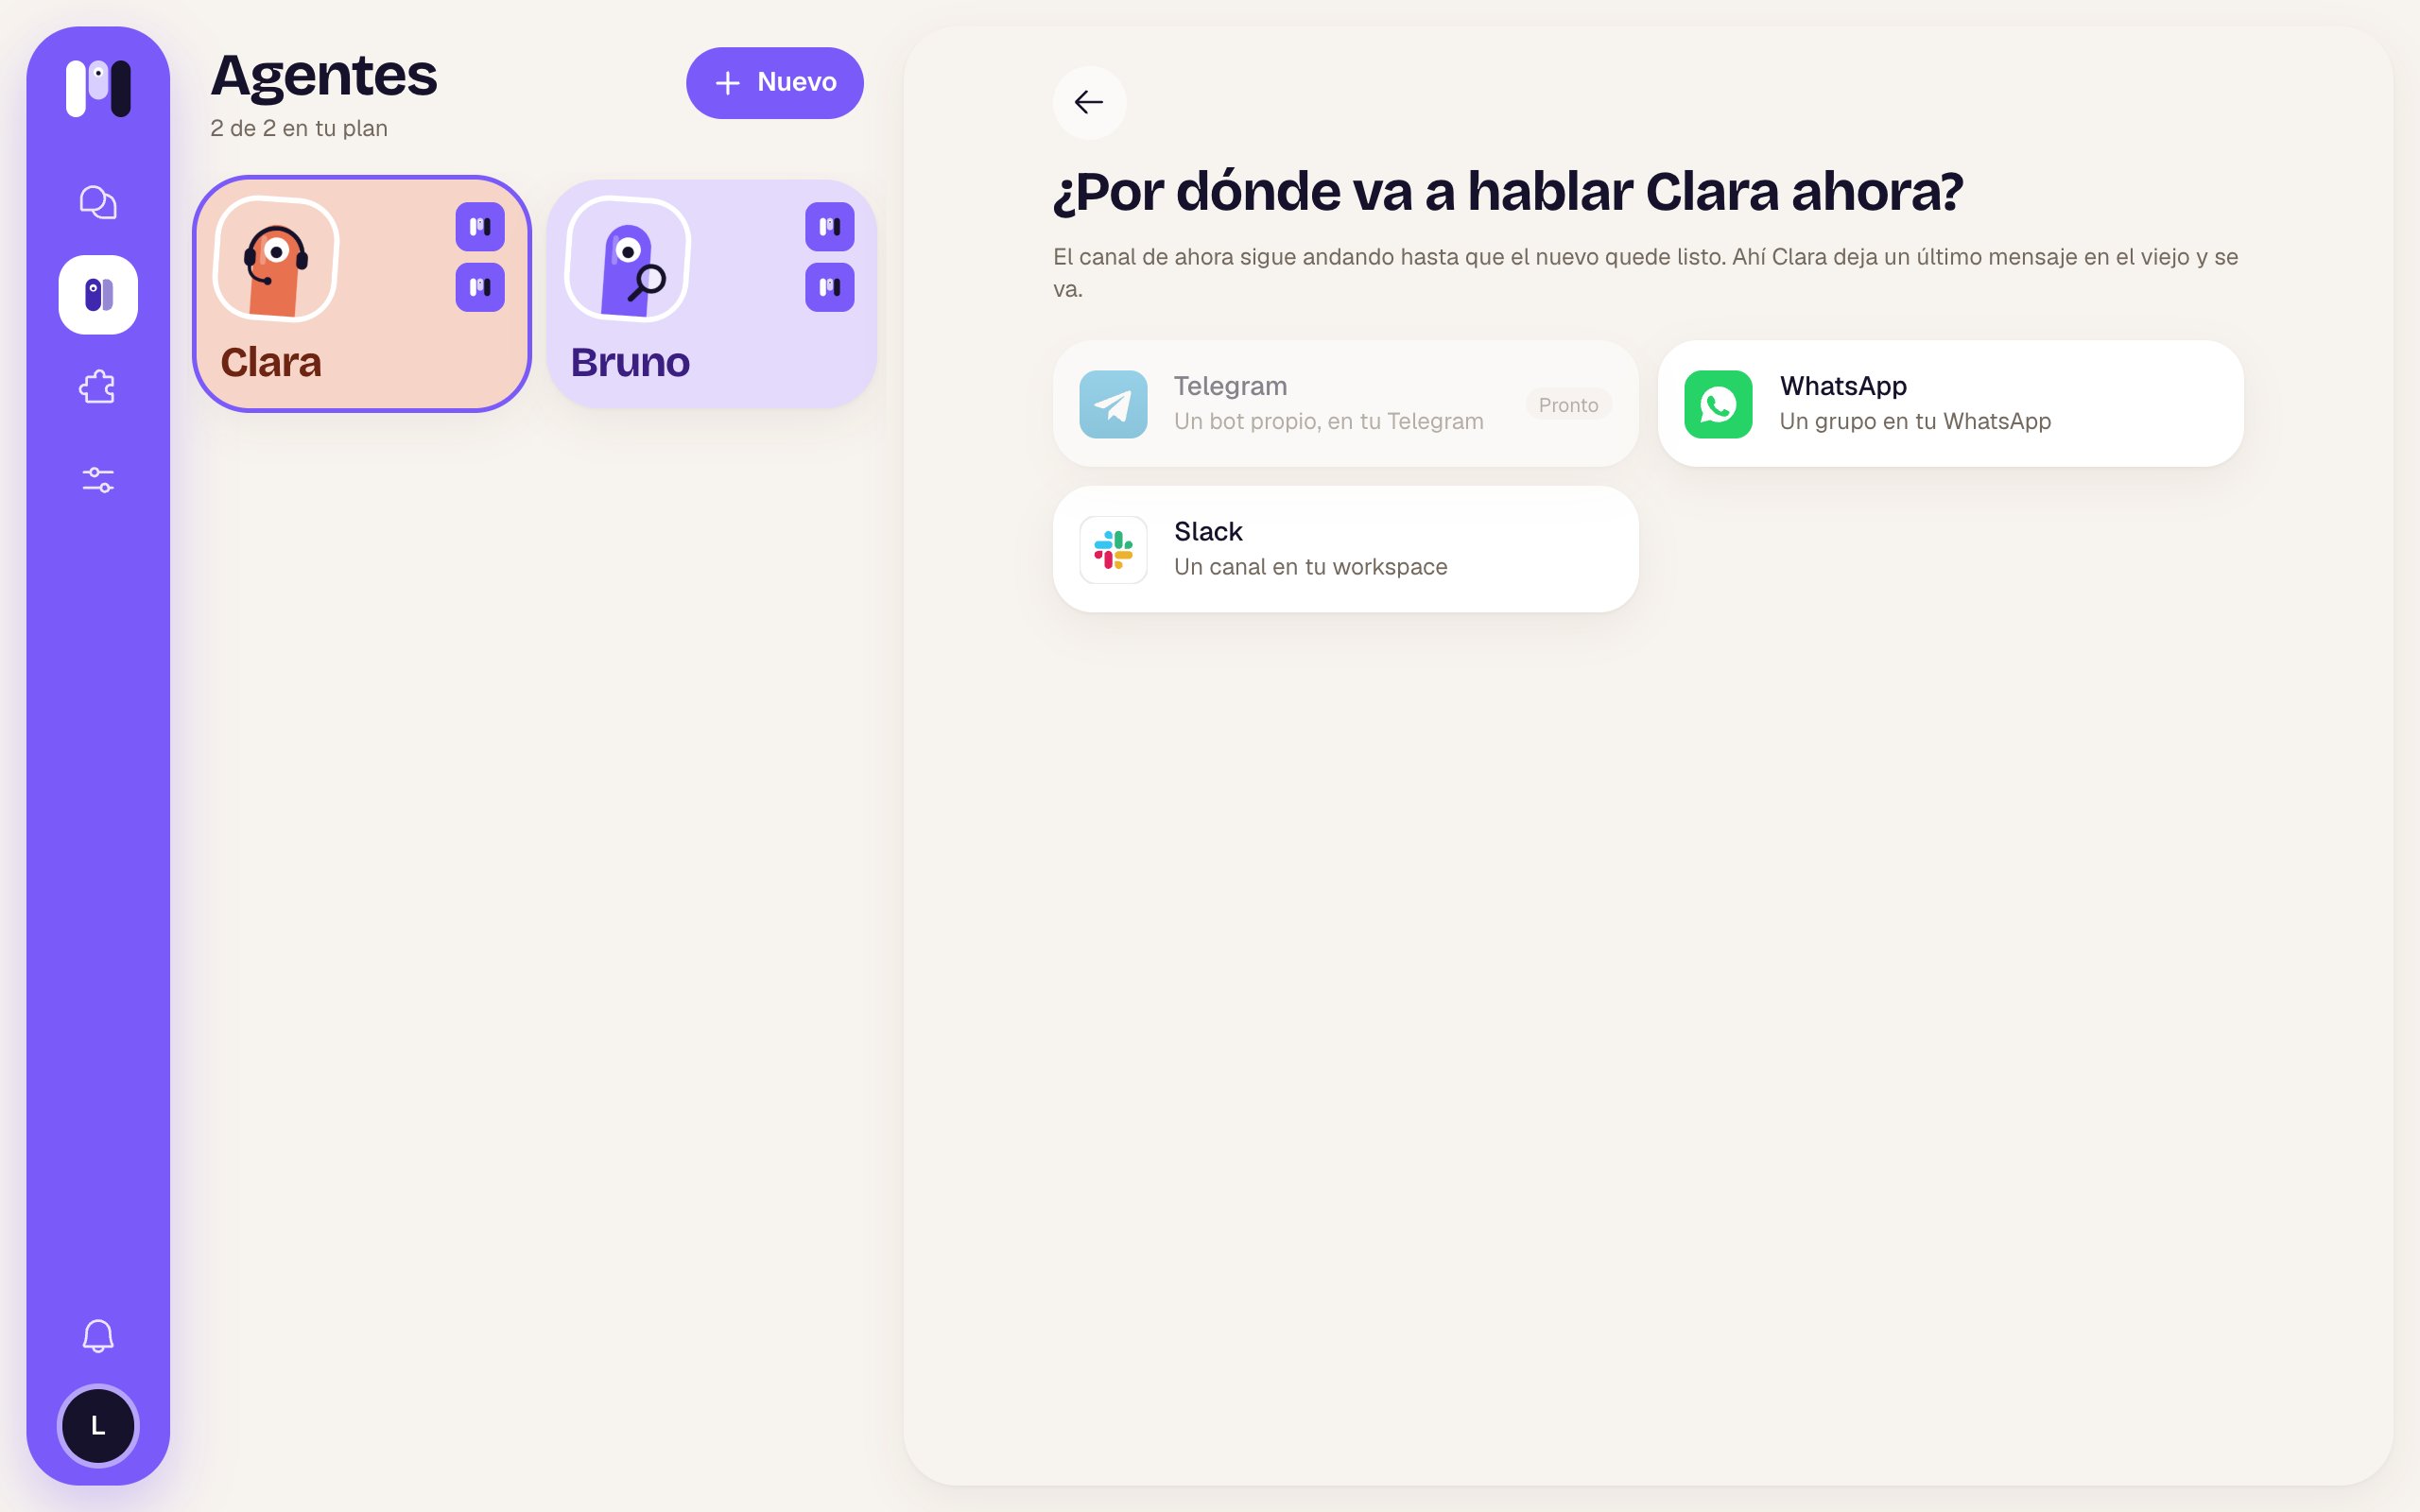Click Clara's bottom channel badge
The height and width of the screenshot is (1512, 2420).
click(x=480, y=287)
